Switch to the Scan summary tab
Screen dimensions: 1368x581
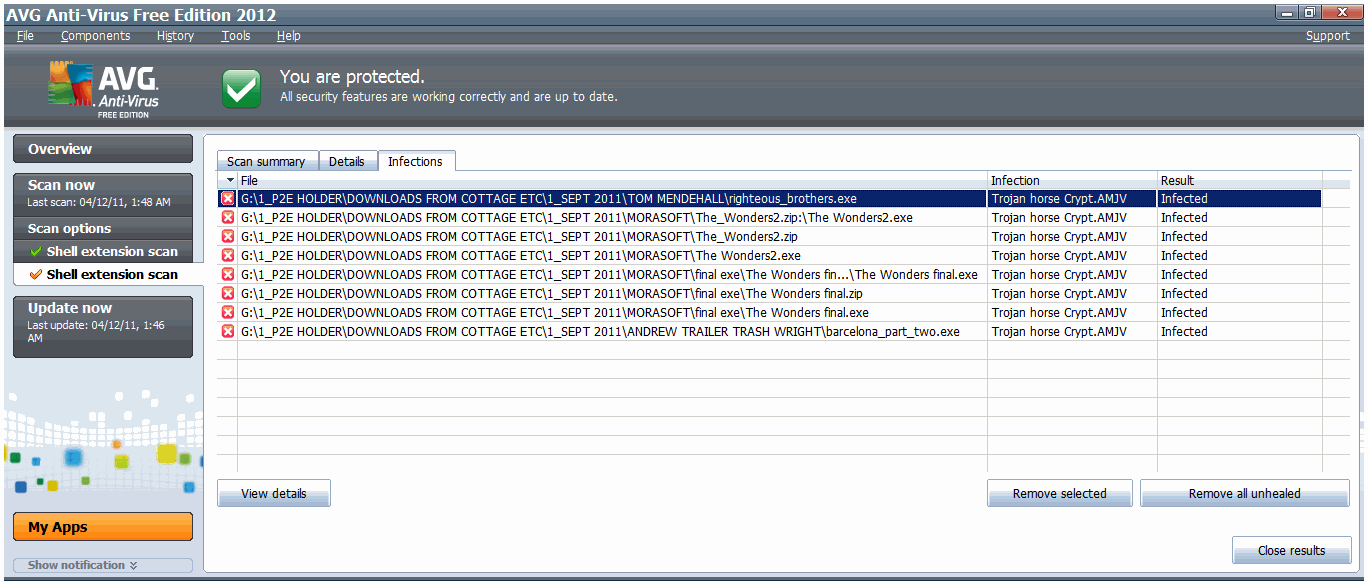coord(266,162)
